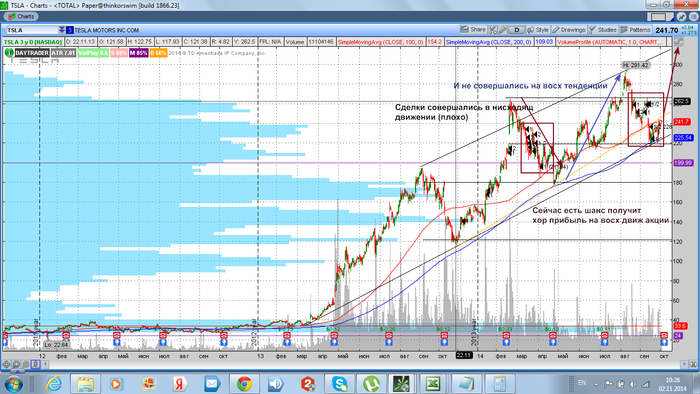Click the lightbulb event icon below фев 14

(506, 342)
